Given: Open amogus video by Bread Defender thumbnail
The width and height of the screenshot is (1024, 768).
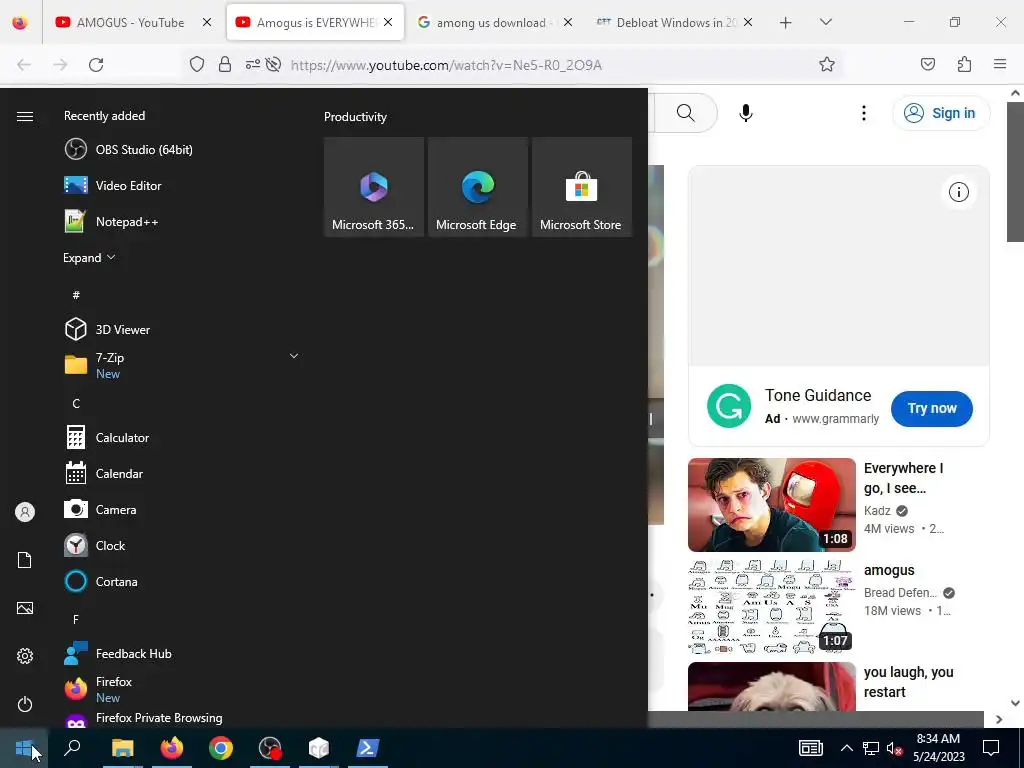Looking at the screenshot, I should 771,607.
